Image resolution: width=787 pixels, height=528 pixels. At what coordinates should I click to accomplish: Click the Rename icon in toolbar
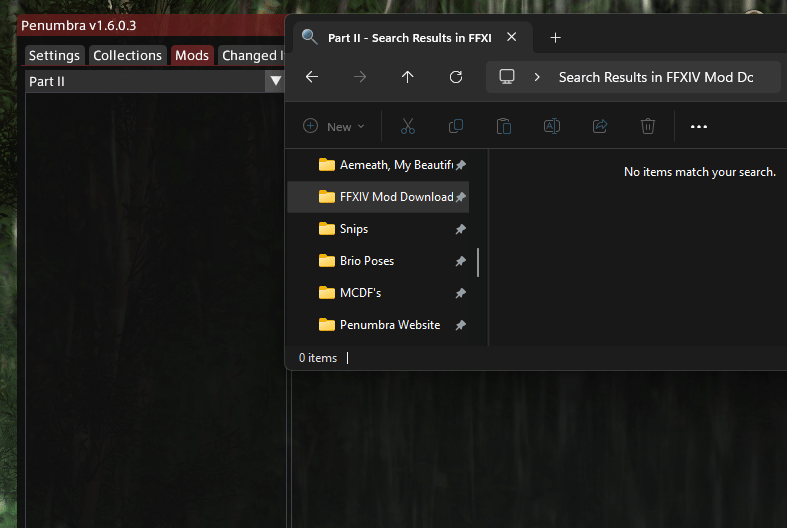551,126
